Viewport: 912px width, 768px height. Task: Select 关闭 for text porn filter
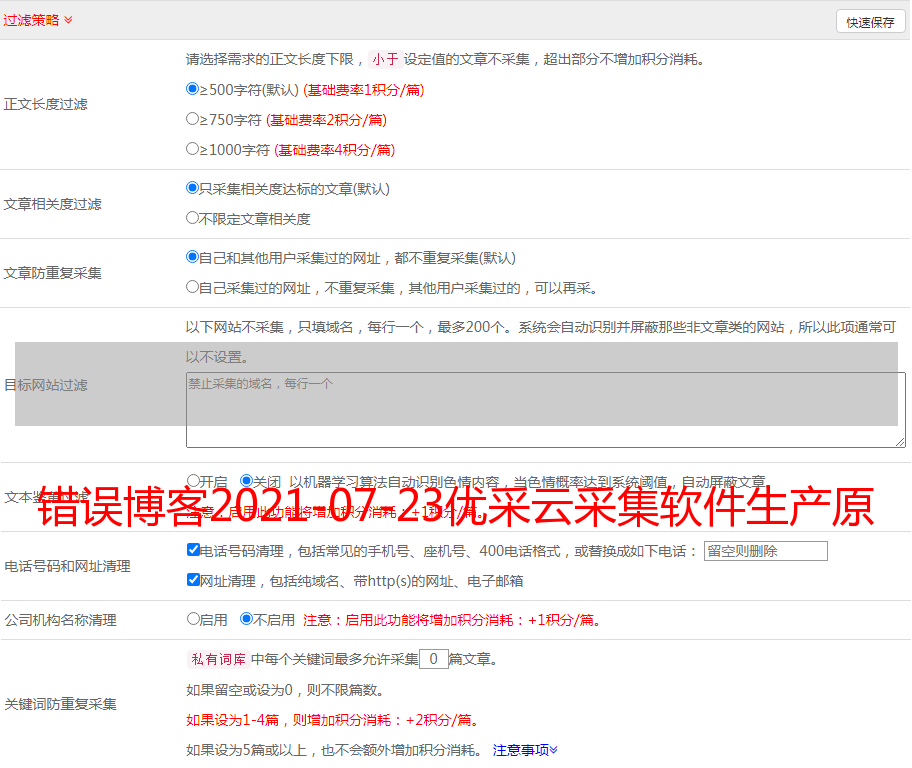tap(246, 481)
